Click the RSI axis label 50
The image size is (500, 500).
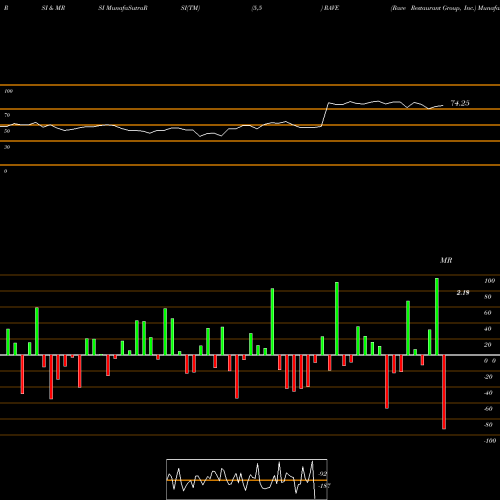(7, 131)
